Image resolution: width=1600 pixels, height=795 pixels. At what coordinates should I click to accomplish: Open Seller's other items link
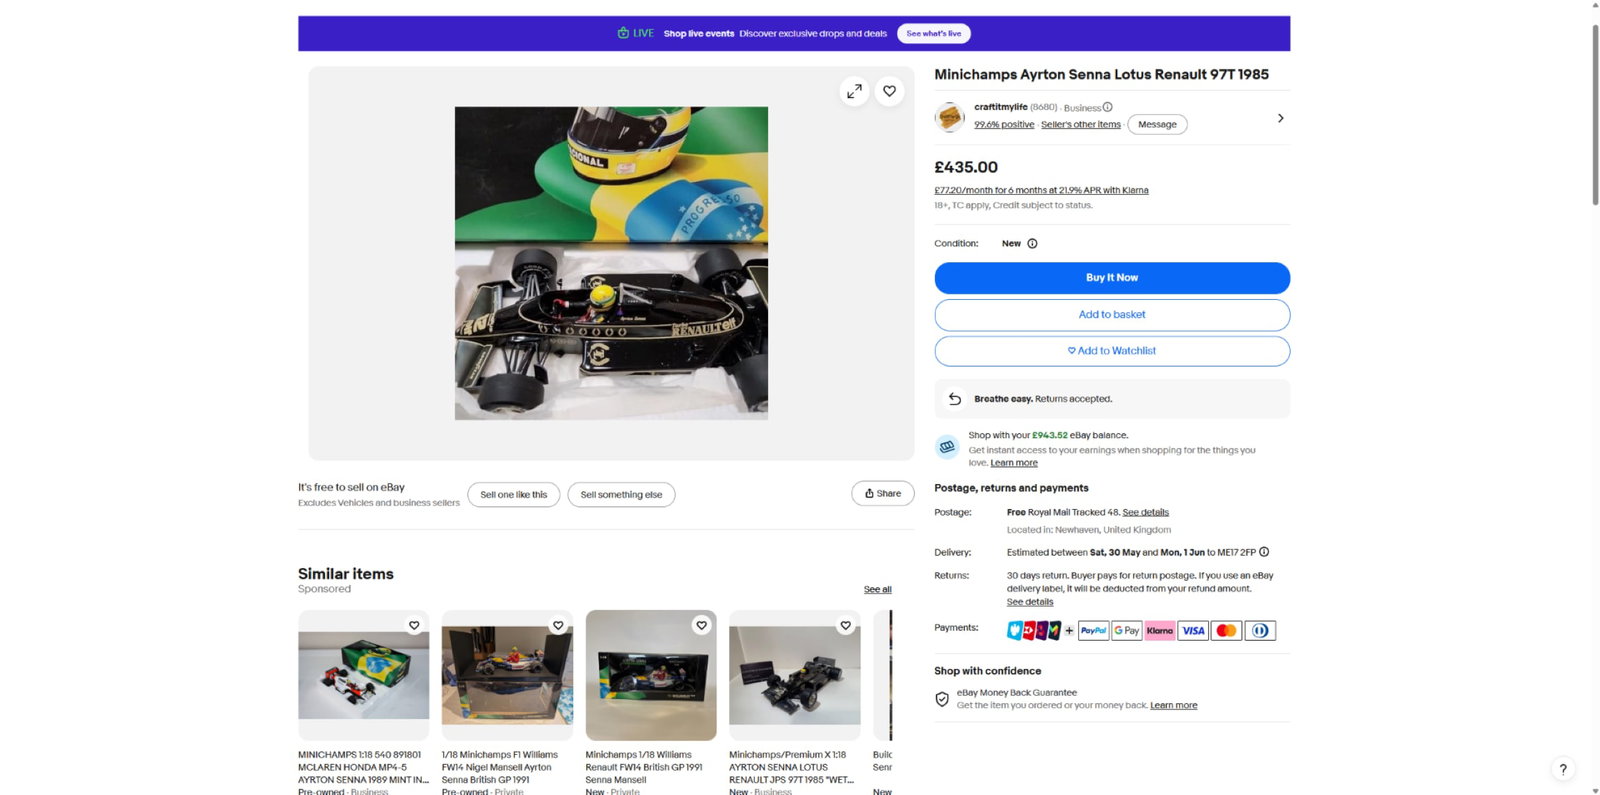point(1081,125)
